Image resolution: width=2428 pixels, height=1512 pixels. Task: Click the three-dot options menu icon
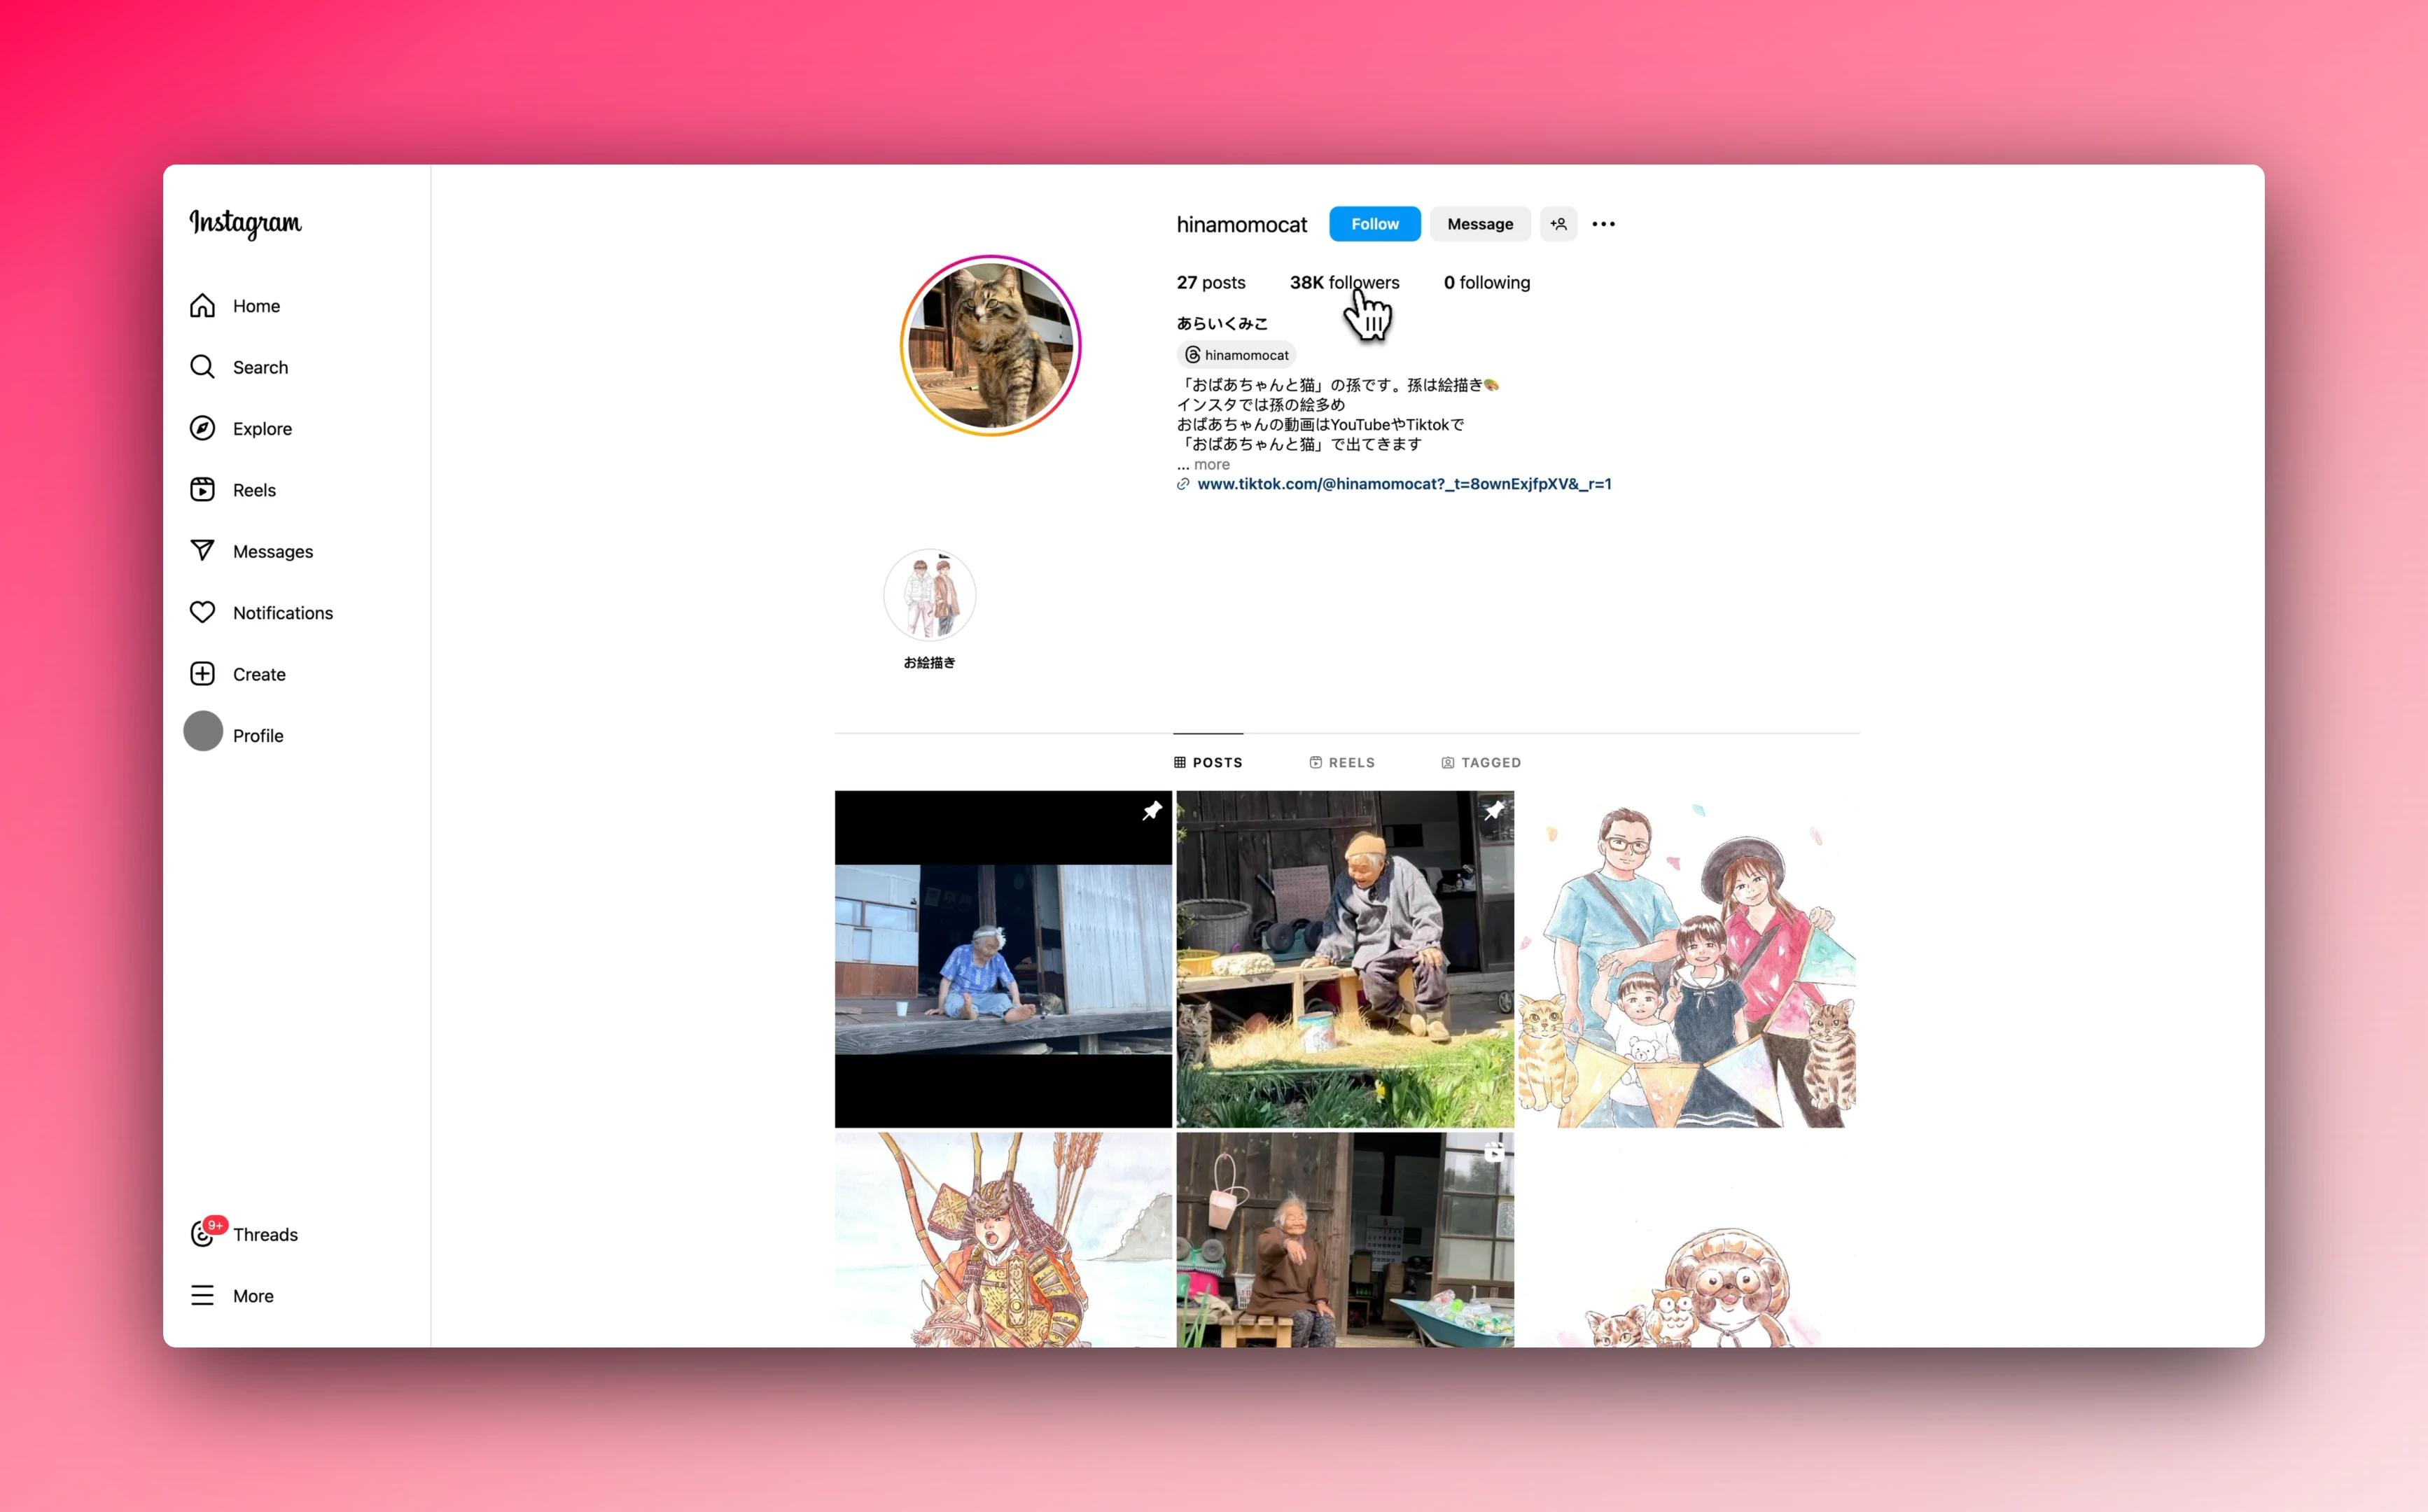1604,223
